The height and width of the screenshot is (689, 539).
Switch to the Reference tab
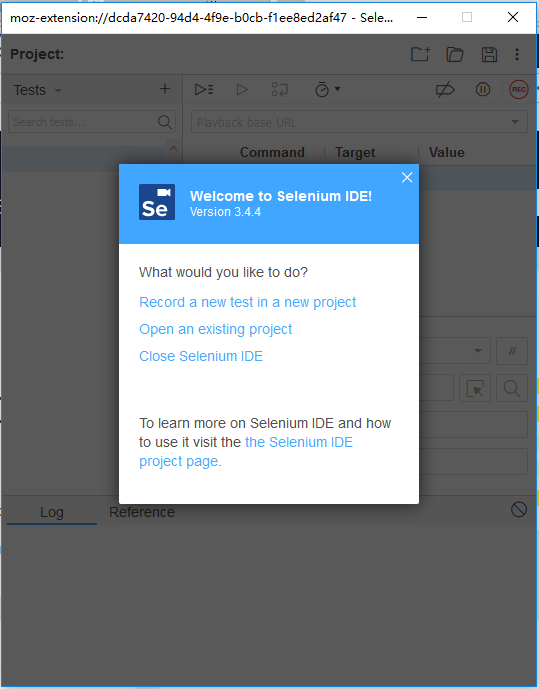tap(142, 512)
